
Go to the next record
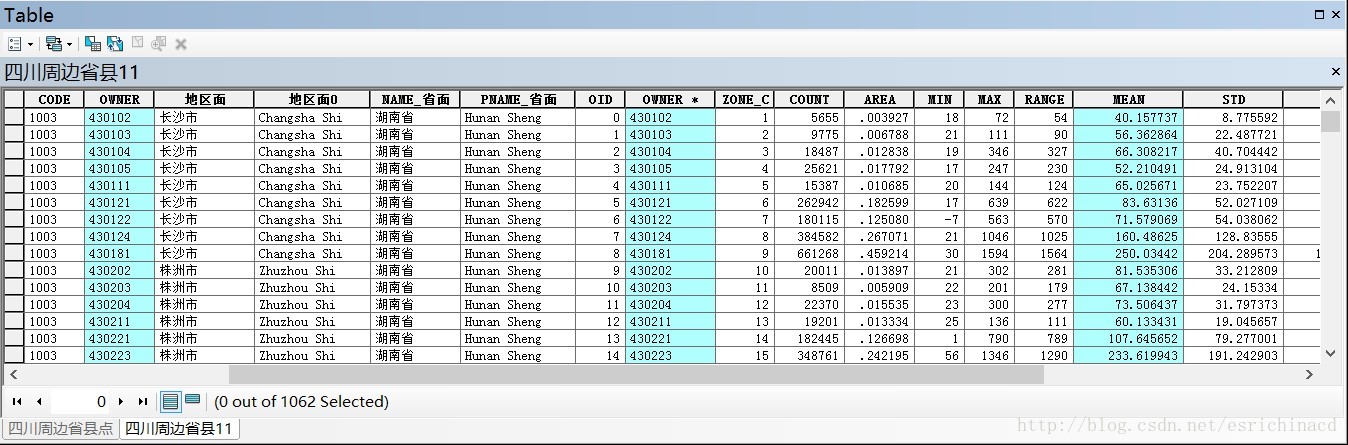click(x=121, y=402)
